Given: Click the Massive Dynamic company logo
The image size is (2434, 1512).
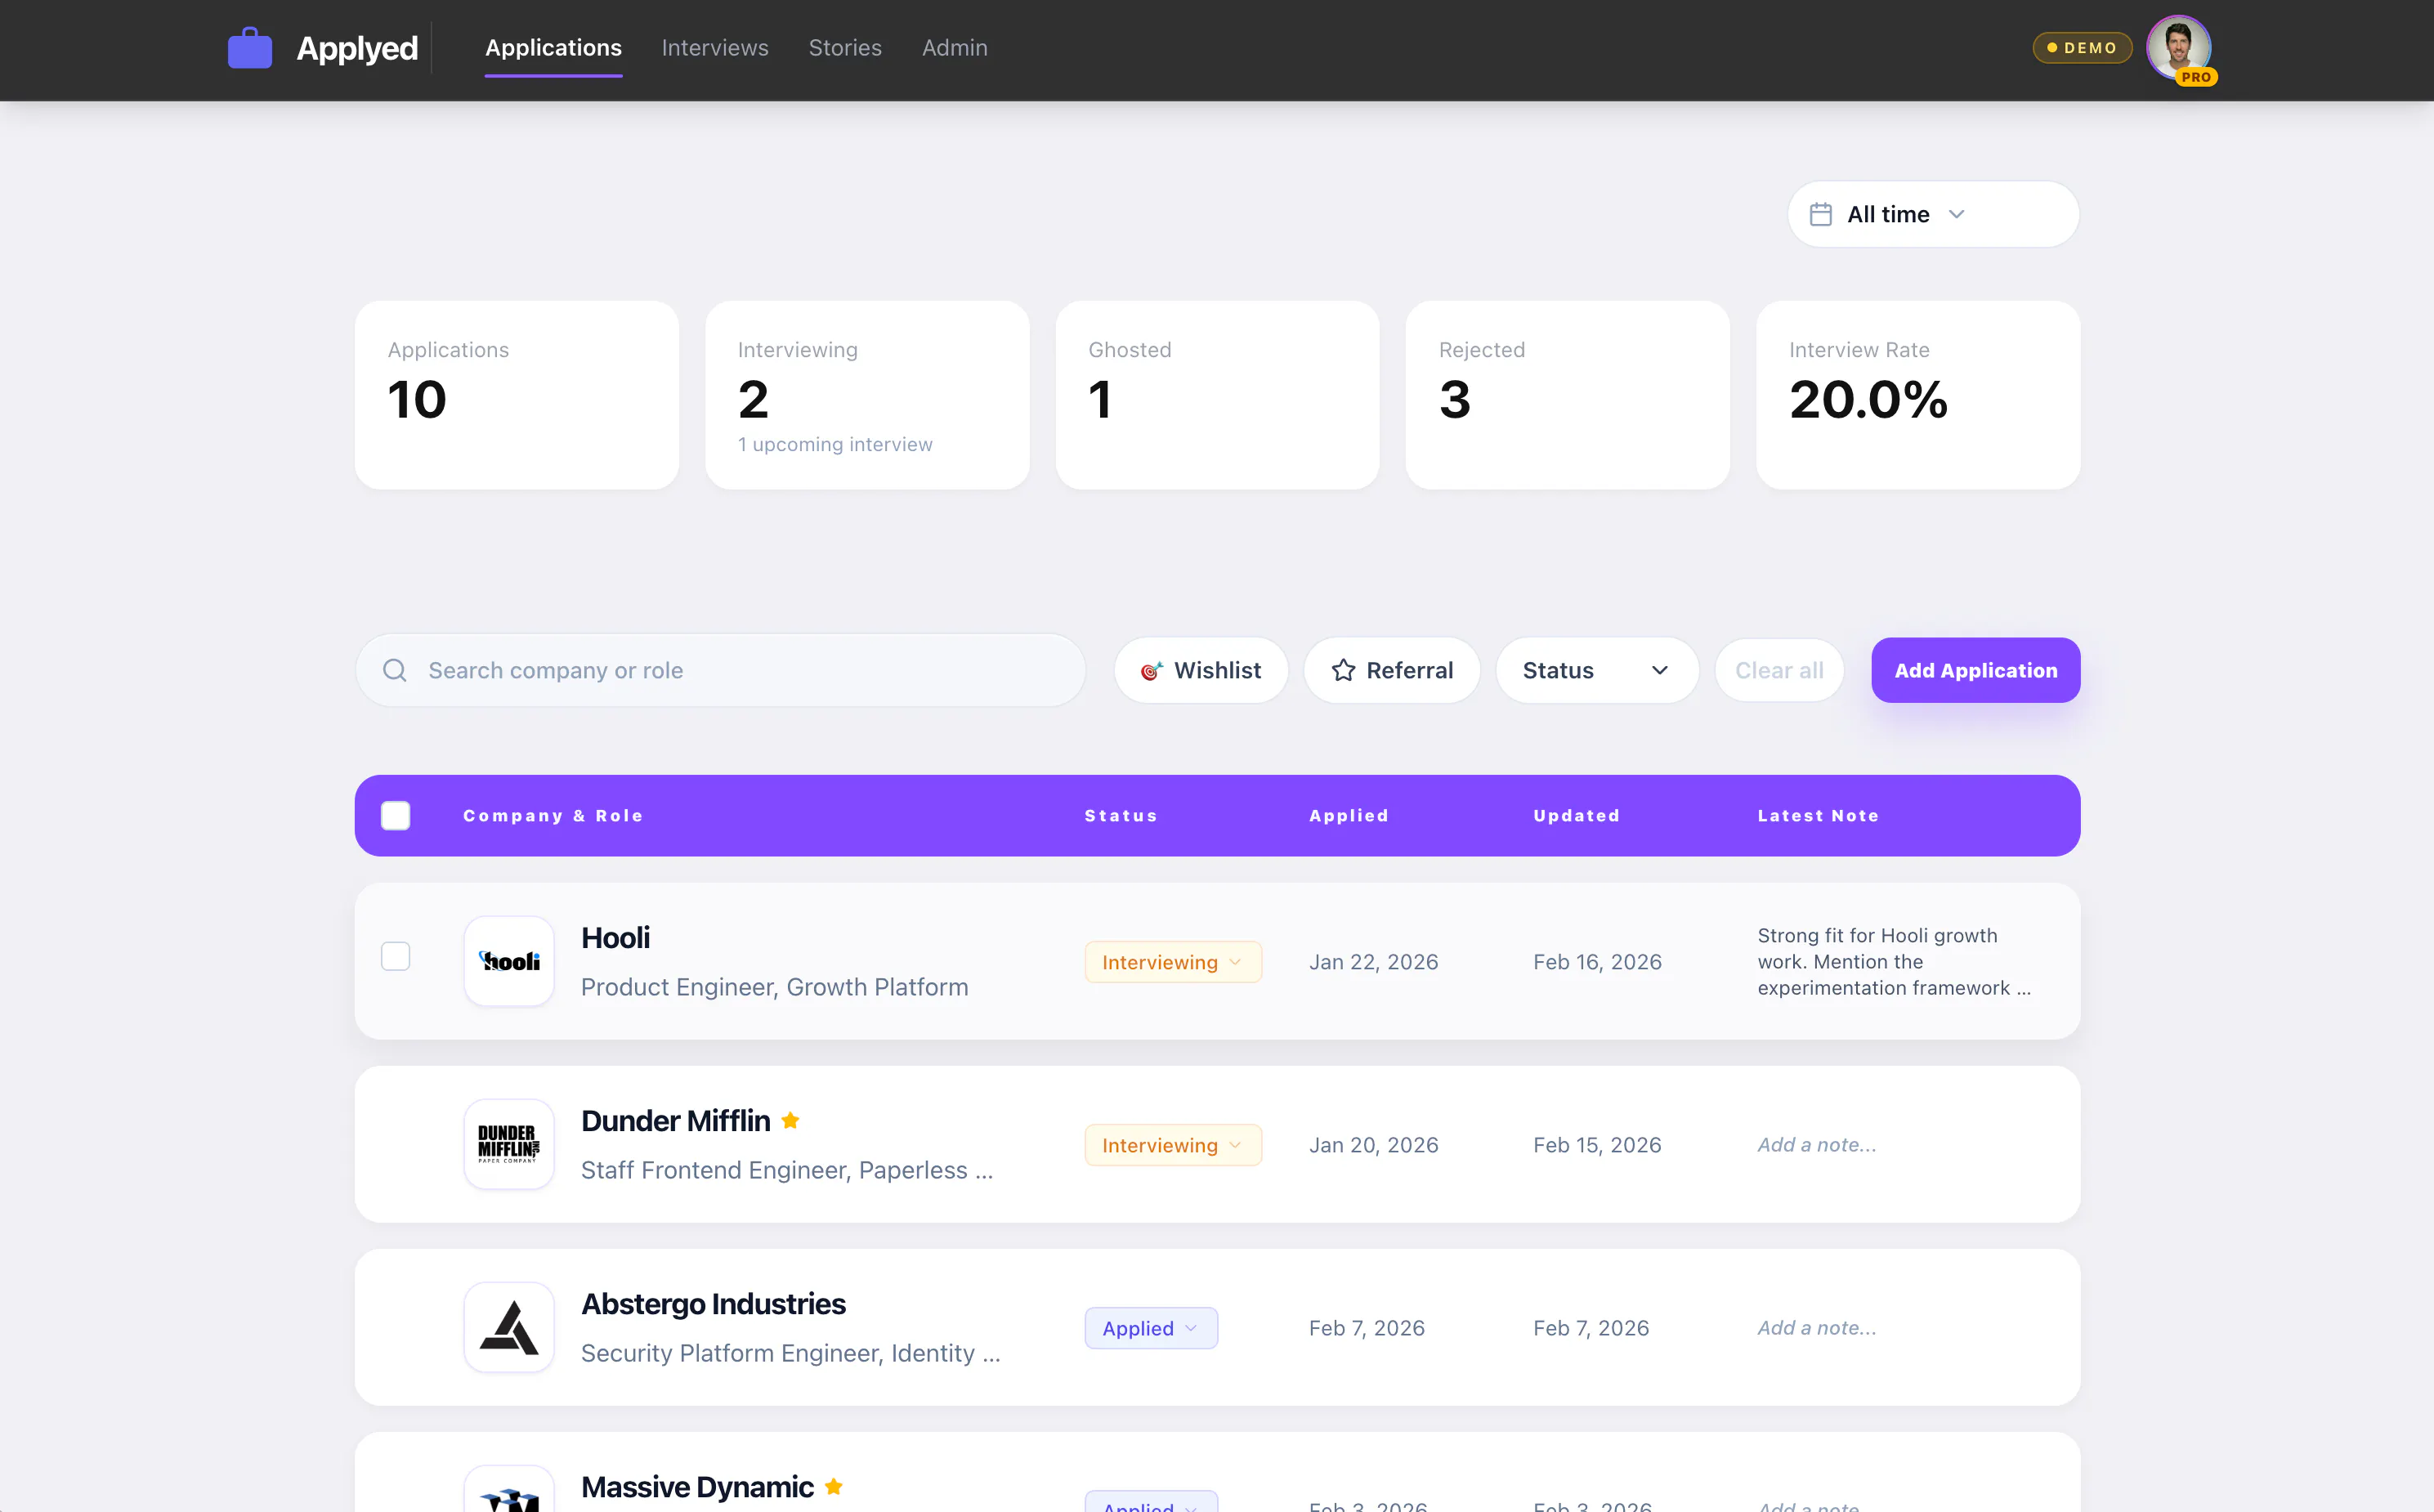Looking at the screenshot, I should pos(509,1490).
